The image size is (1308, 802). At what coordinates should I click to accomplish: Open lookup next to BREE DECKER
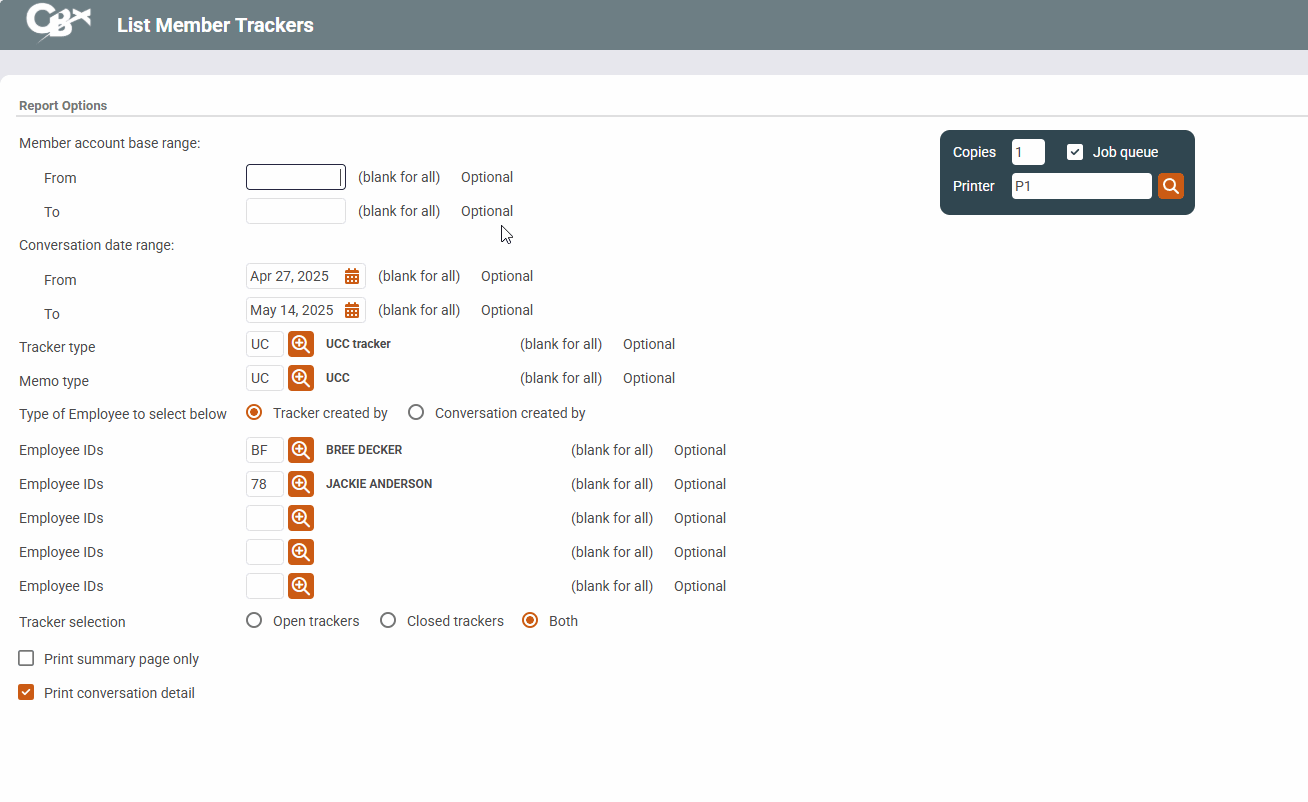click(x=301, y=450)
